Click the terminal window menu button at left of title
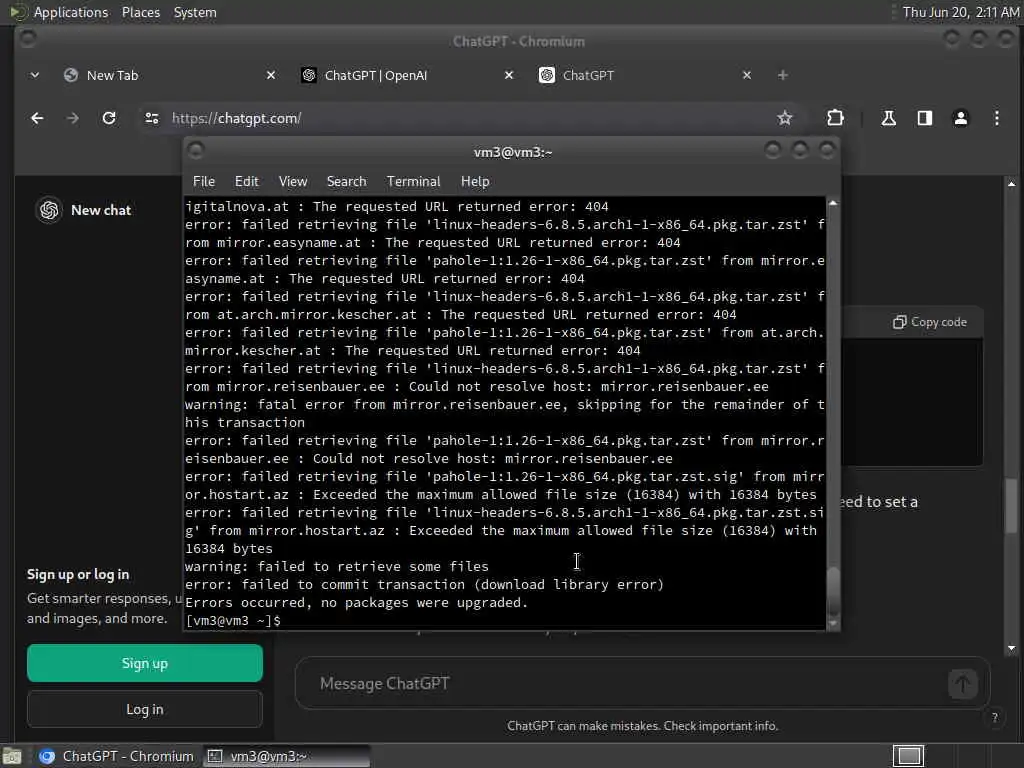1024x768 pixels. coord(196,151)
